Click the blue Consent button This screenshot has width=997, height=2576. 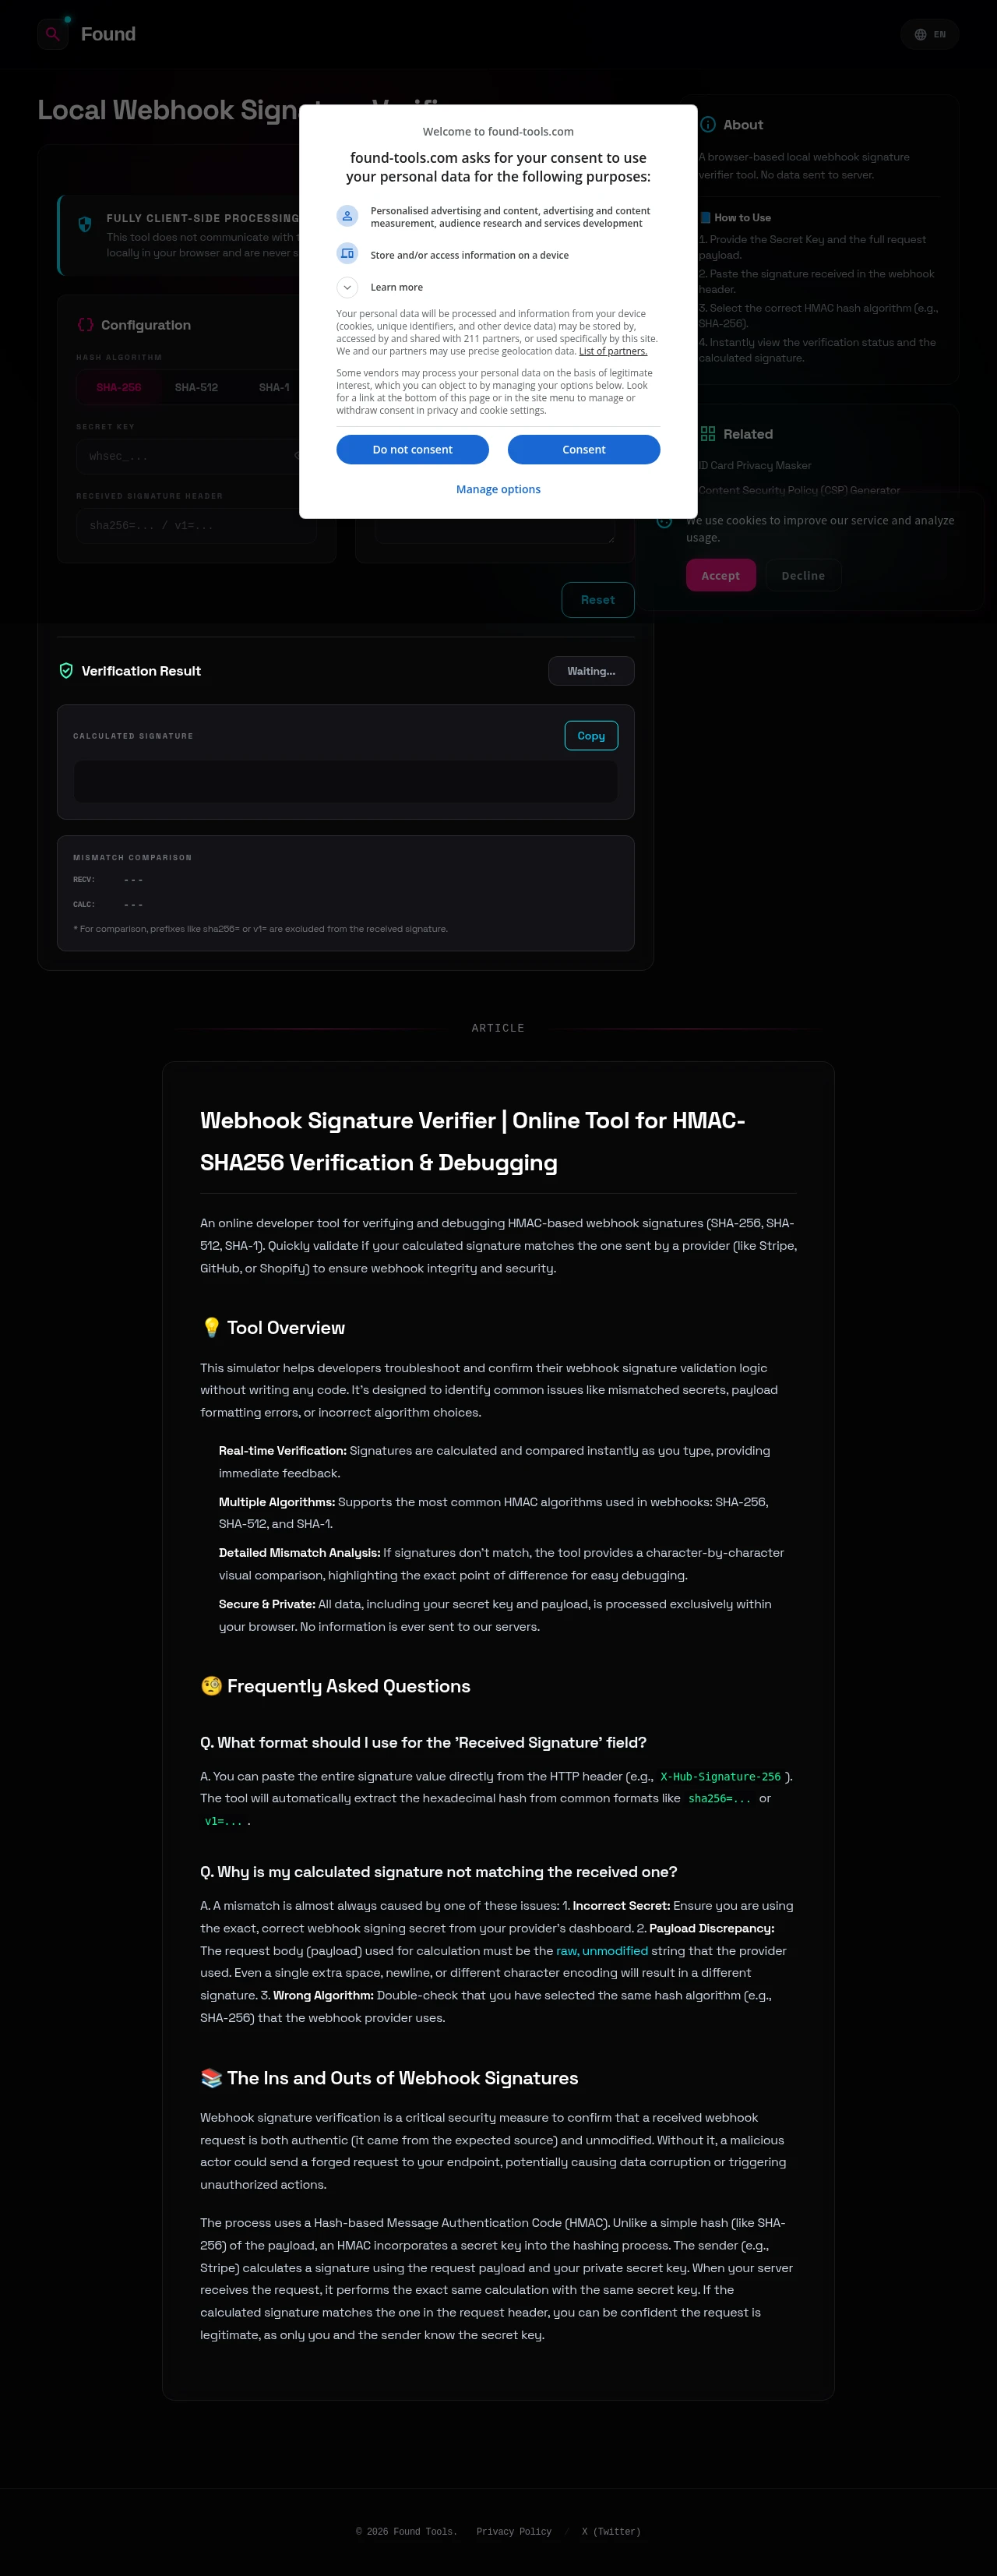584,450
